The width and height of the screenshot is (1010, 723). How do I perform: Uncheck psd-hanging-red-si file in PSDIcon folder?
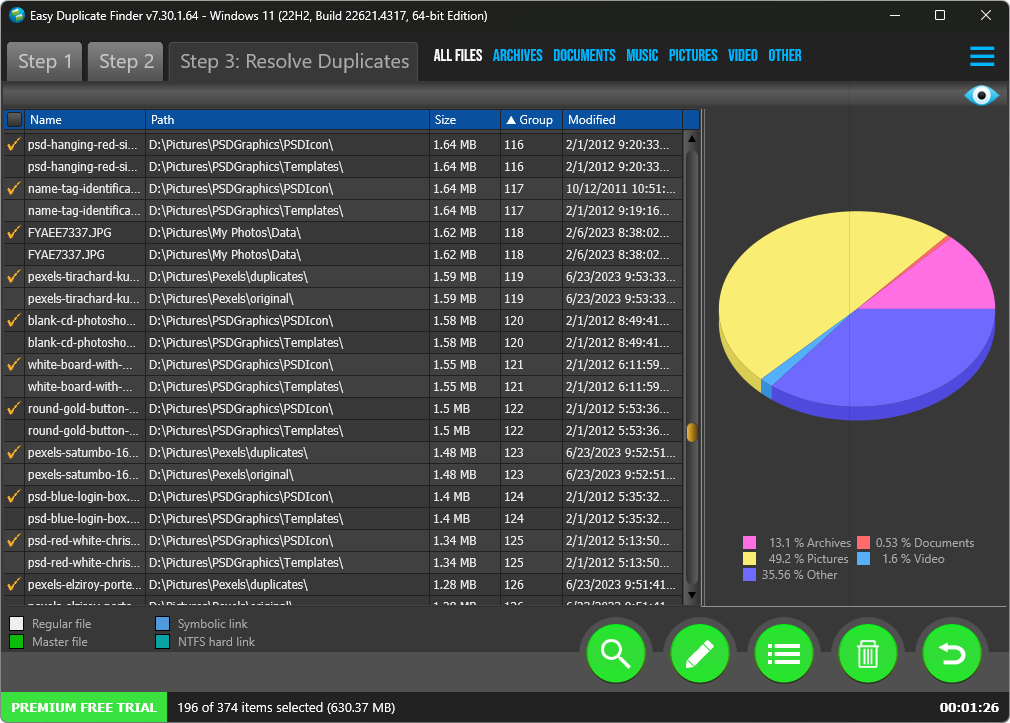(14, 144)
